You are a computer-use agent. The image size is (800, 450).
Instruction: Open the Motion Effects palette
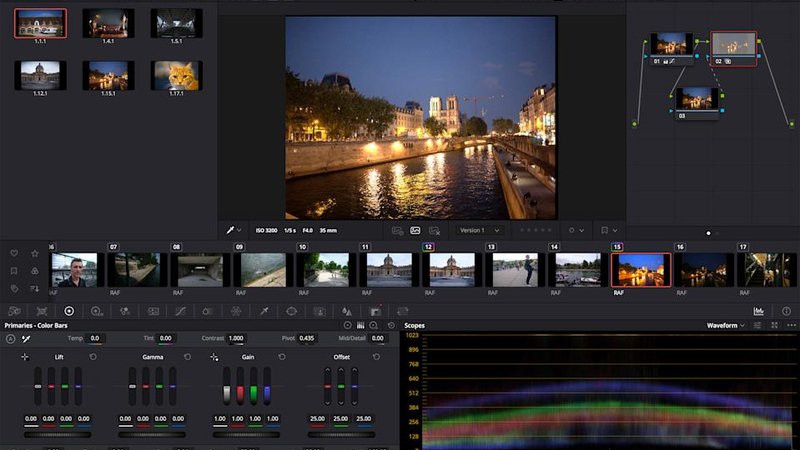click(153, 311)
